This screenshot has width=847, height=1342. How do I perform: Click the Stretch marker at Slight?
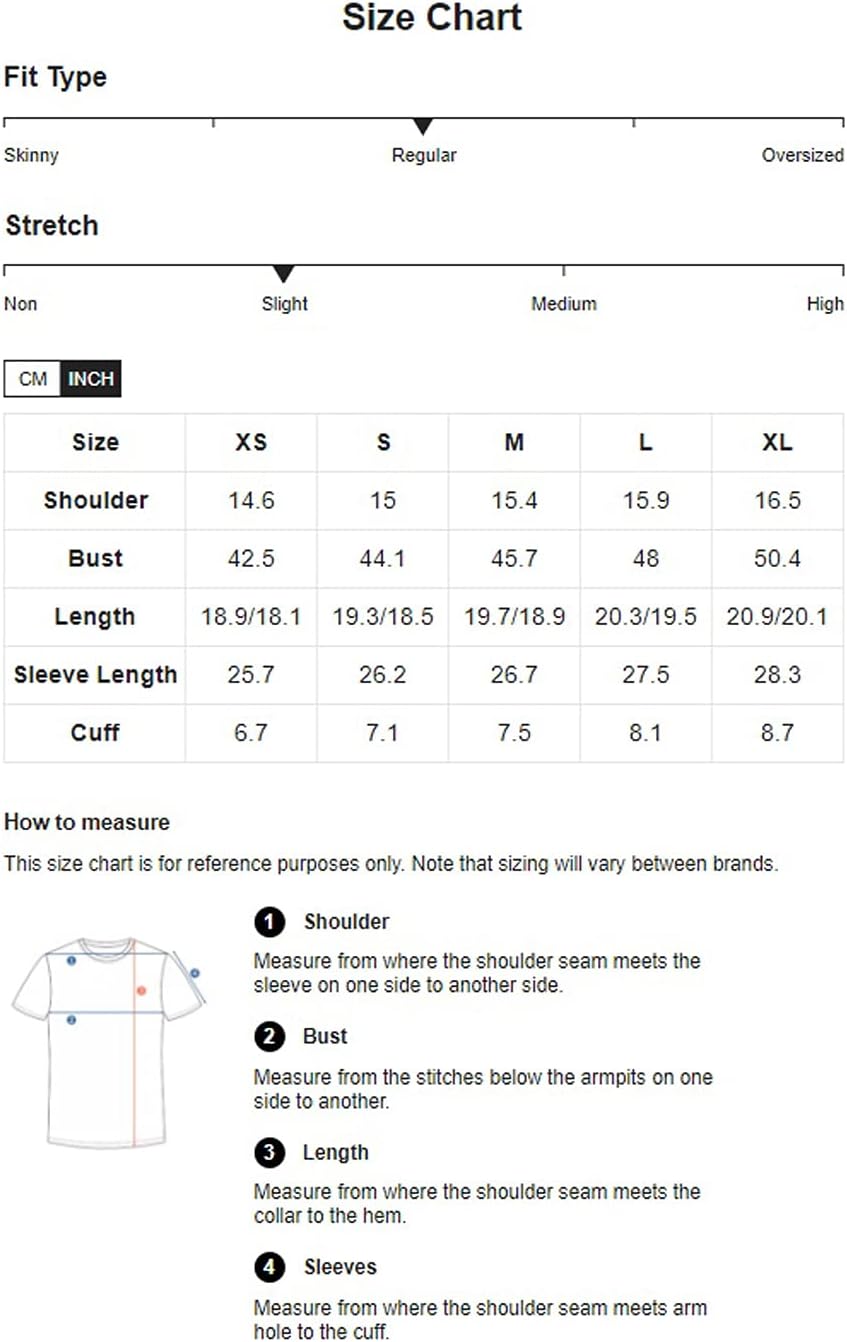click(284, 274)
